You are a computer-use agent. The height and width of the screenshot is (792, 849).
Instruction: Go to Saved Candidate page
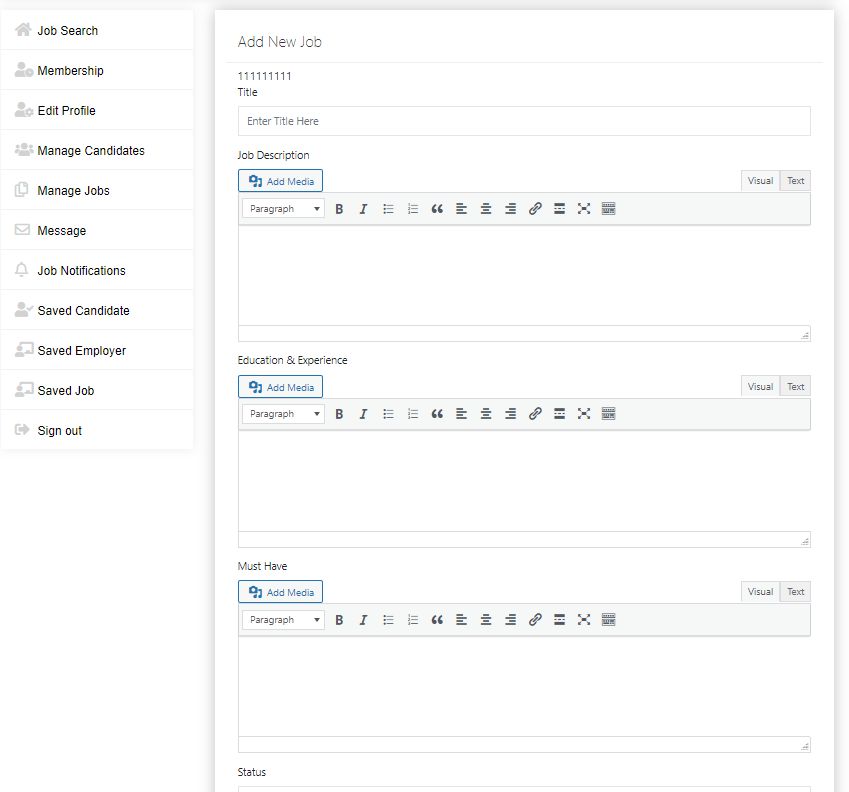point(83,310)
